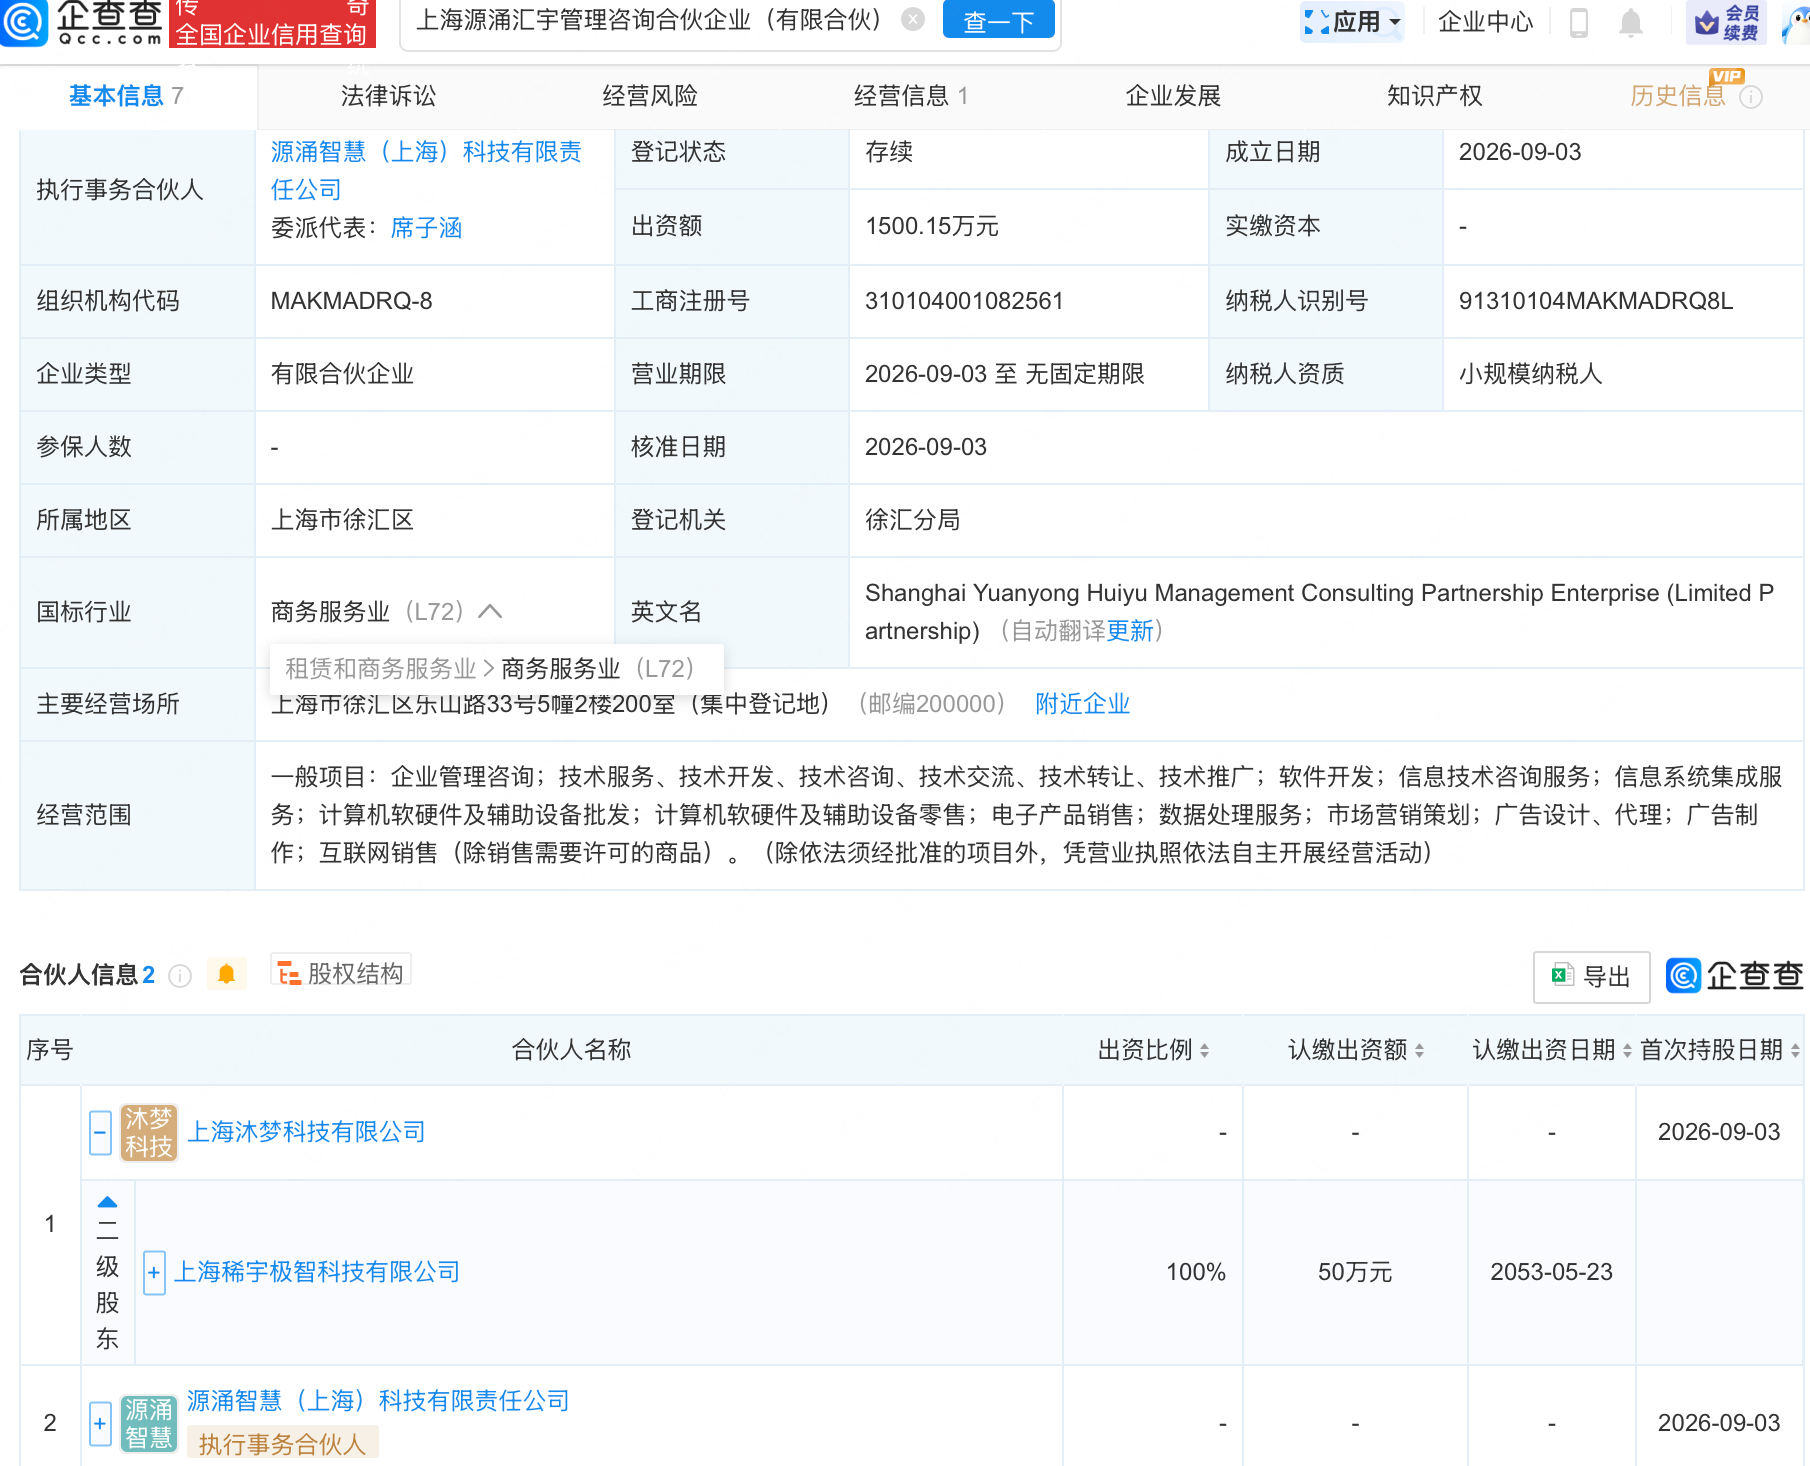Click 更新 link next to 自动翻译
Screen dimensions: 1810x1466
pos(1130,631)
